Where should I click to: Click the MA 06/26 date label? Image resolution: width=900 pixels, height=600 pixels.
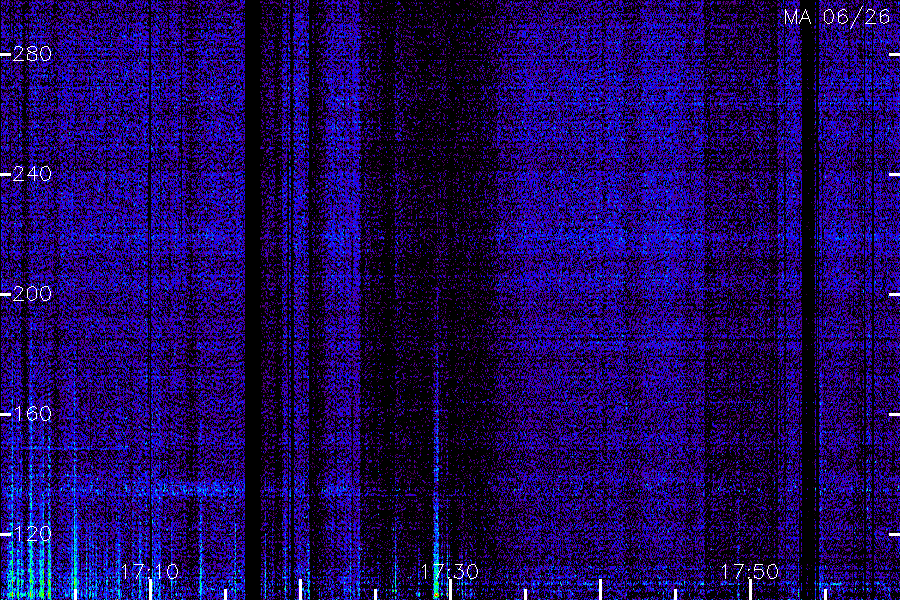(837, 17)
